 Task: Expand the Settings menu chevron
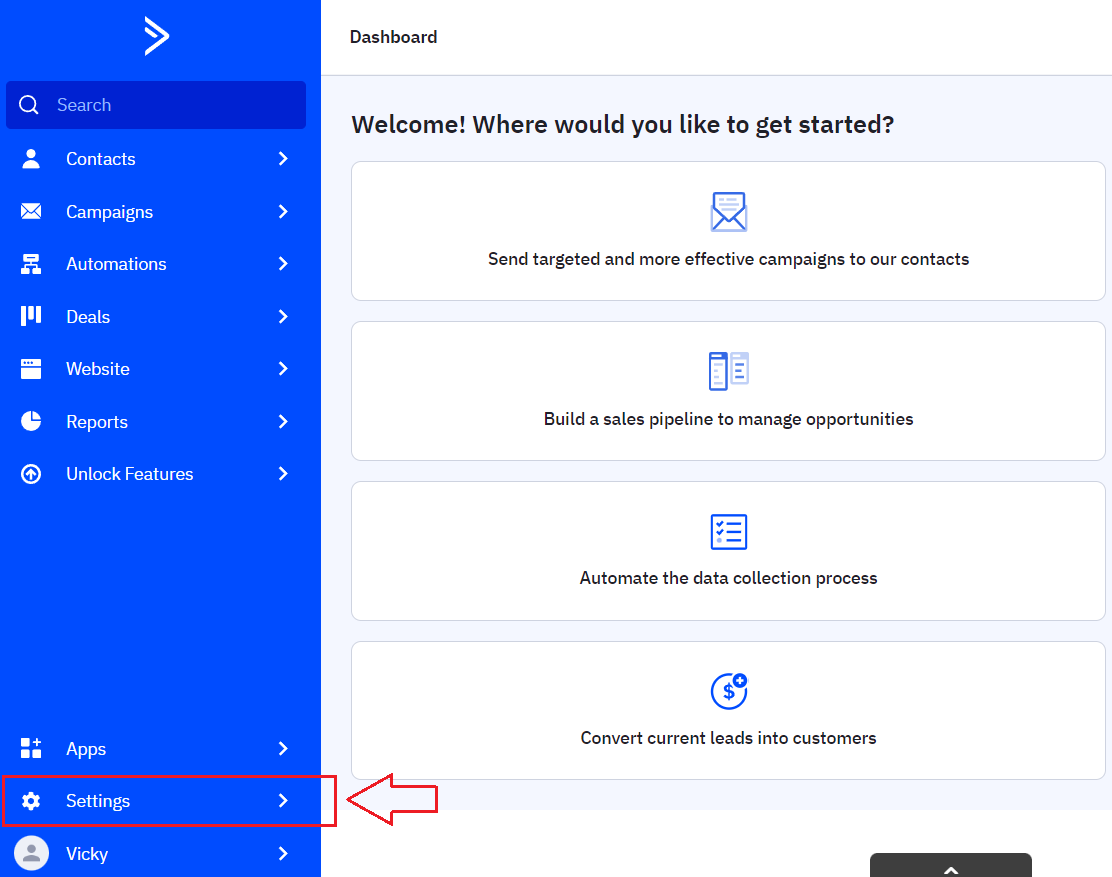pyautogui.click(x=283, y=801)
